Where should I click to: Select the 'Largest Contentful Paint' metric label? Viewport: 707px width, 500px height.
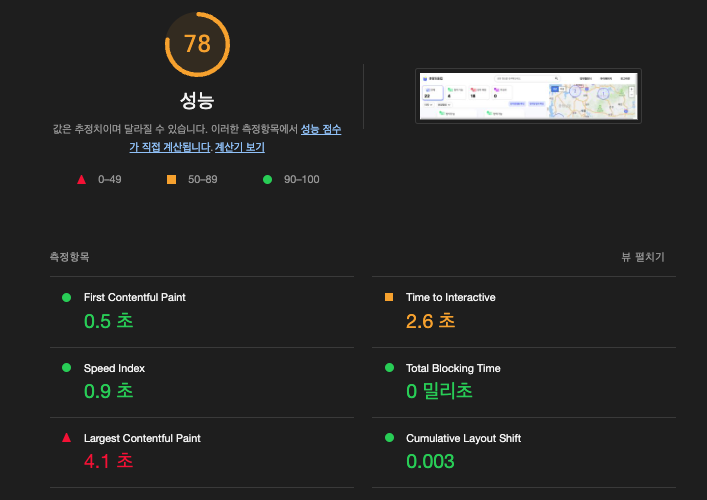(x=142, y=438)
